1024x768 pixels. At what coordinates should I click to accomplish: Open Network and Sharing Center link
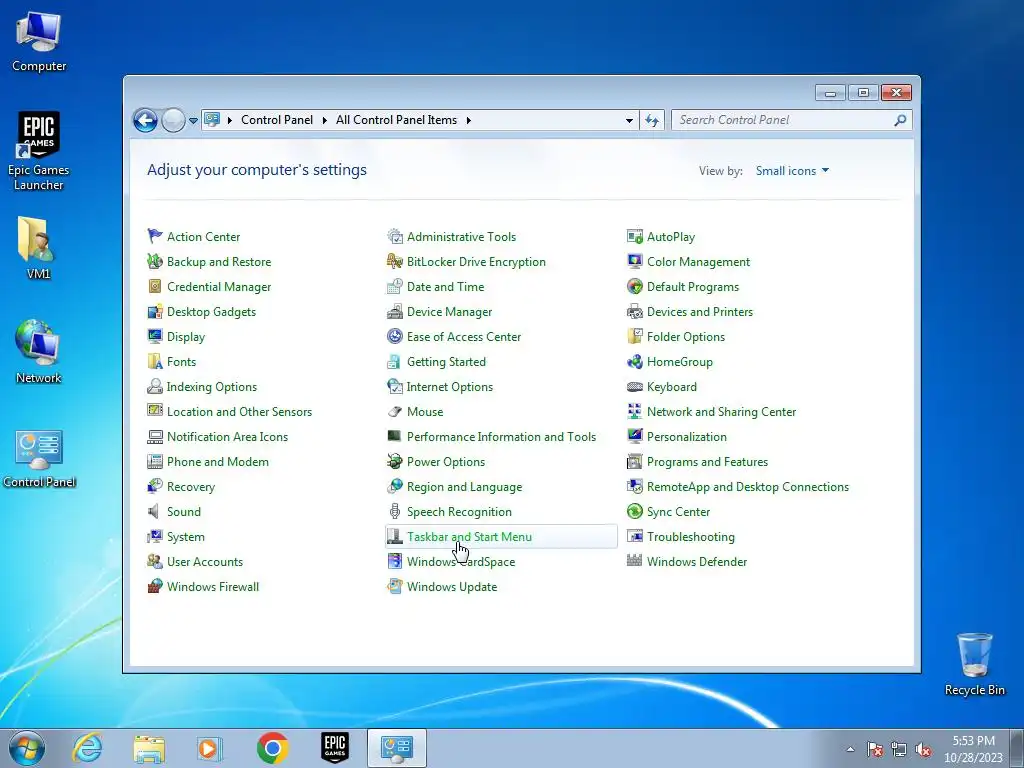[721, 411]
